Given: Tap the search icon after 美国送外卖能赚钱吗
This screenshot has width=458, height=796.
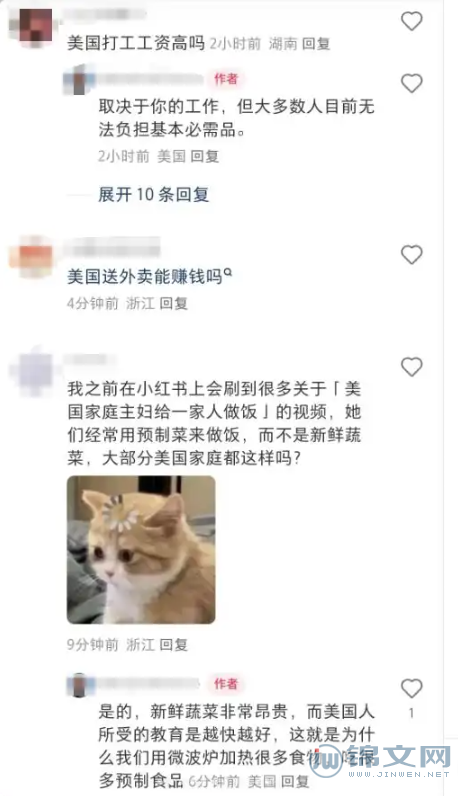Looking at the screenshot, I should point(228,273).
